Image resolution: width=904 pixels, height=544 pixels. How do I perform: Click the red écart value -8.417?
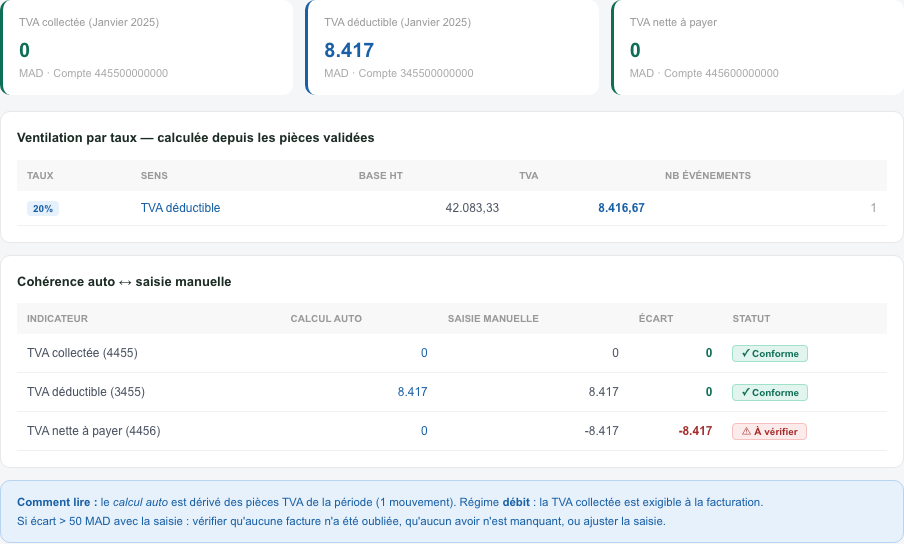point(695,431)
